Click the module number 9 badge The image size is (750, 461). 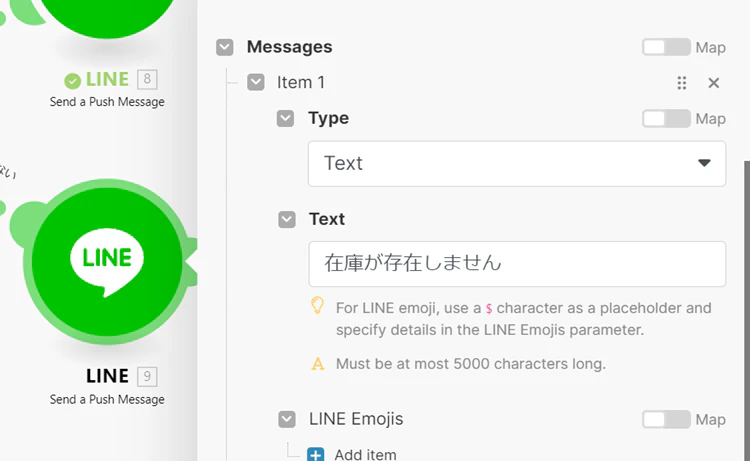coord(147,376)
